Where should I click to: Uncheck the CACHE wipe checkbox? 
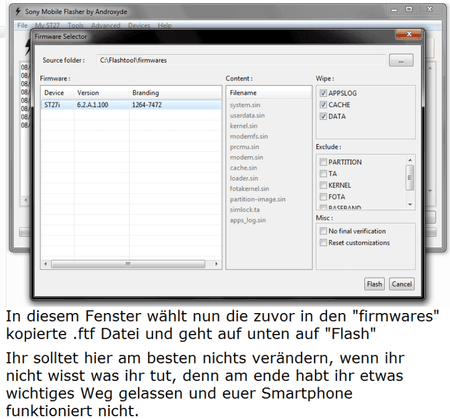click(x=323, y=105)
